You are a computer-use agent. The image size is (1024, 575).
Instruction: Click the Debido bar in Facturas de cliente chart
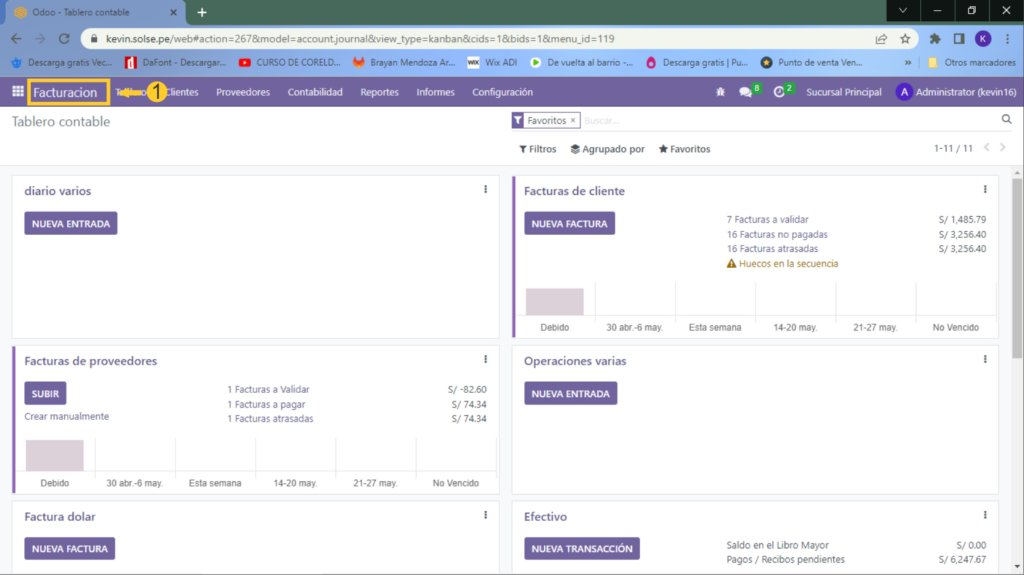coord(554,301)
